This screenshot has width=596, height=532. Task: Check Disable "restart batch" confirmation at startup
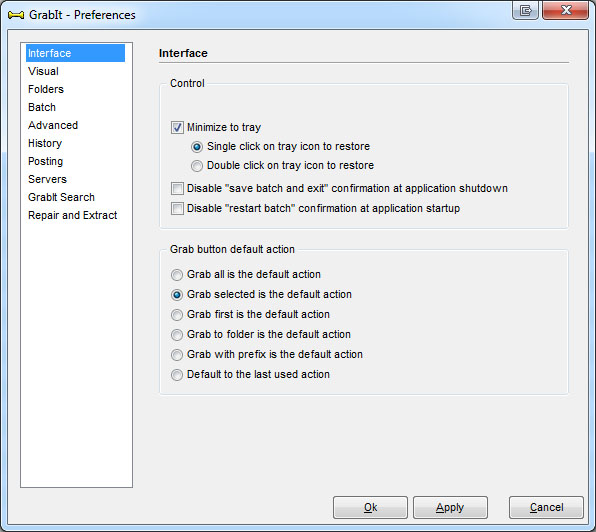(177, 209)
